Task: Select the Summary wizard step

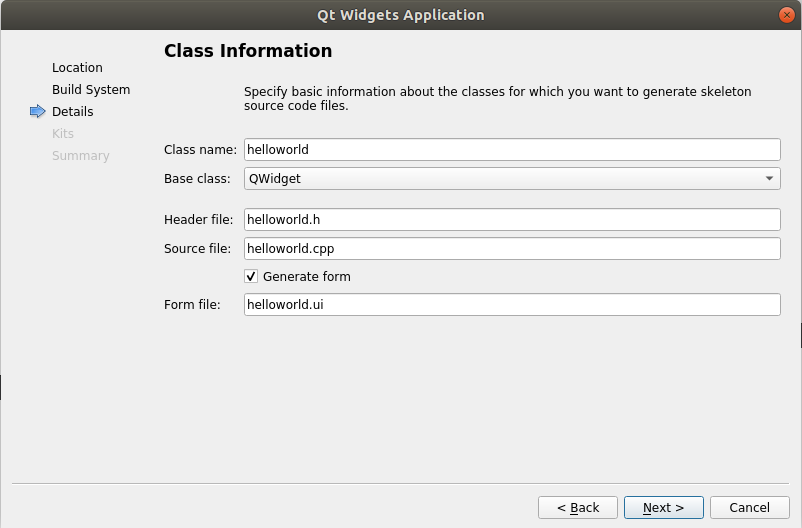Action: click(x=81, y=156)
